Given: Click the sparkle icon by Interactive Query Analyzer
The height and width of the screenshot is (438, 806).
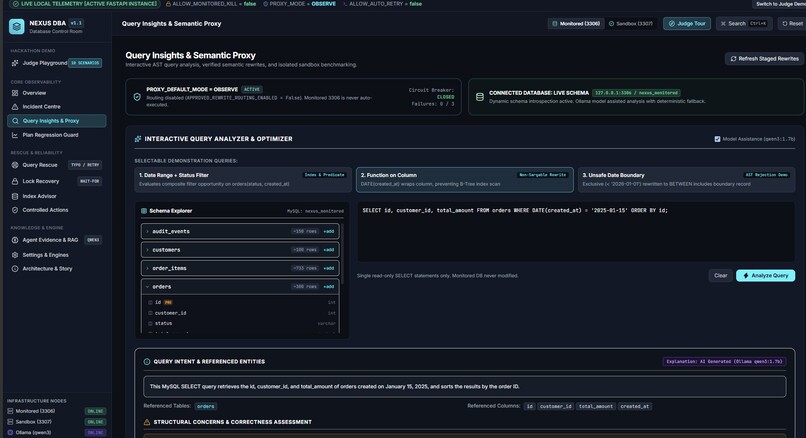Looking at the screenshot, I should click(x=138, y=139).
